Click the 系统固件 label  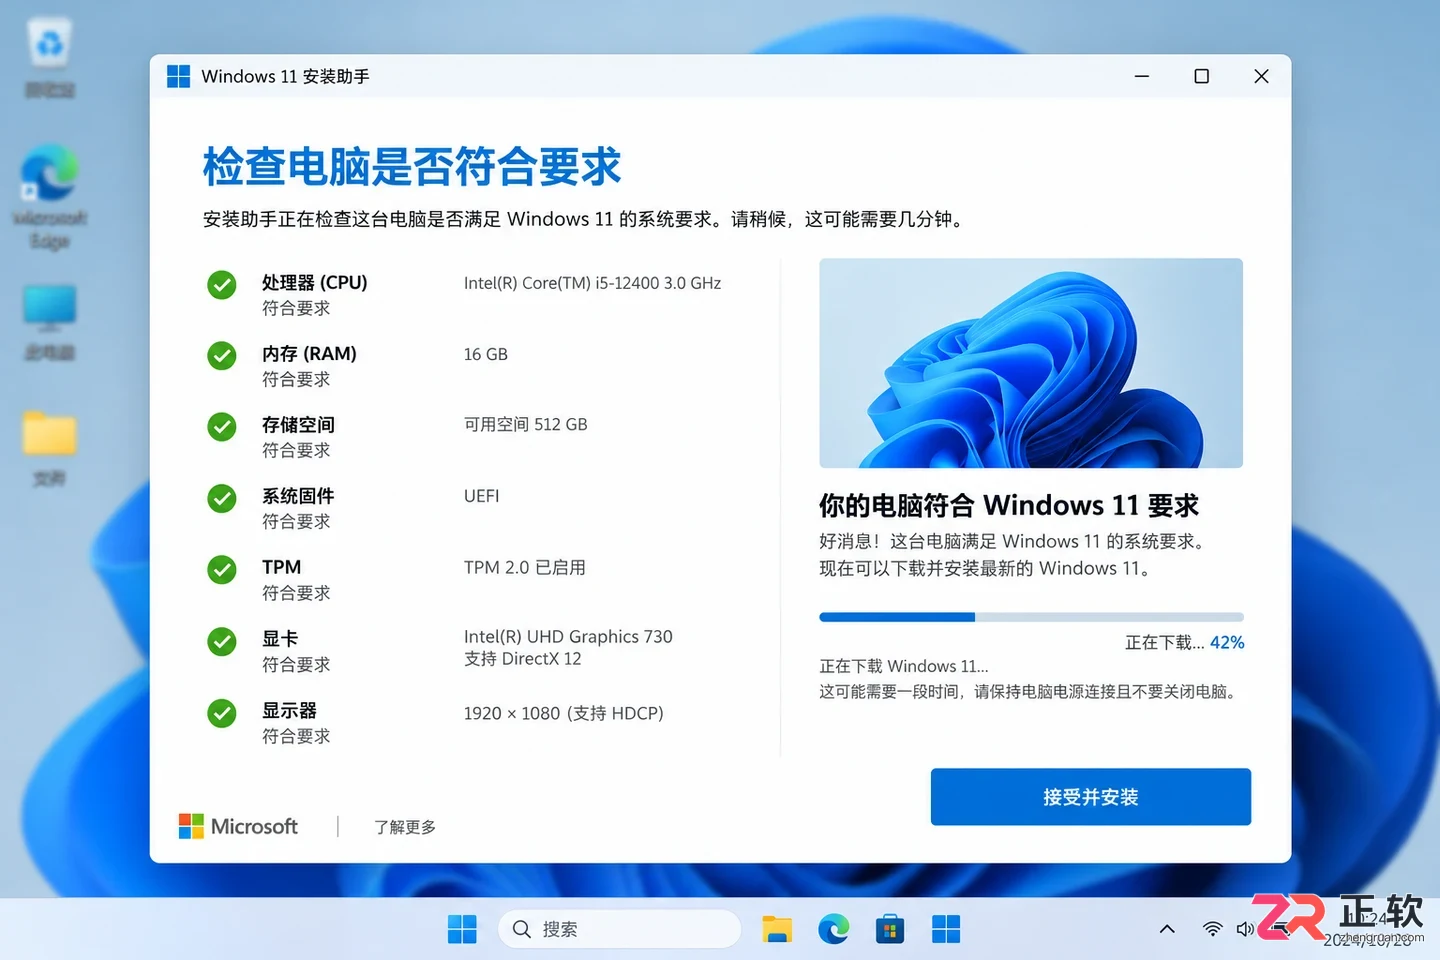(x=298, y=496)
